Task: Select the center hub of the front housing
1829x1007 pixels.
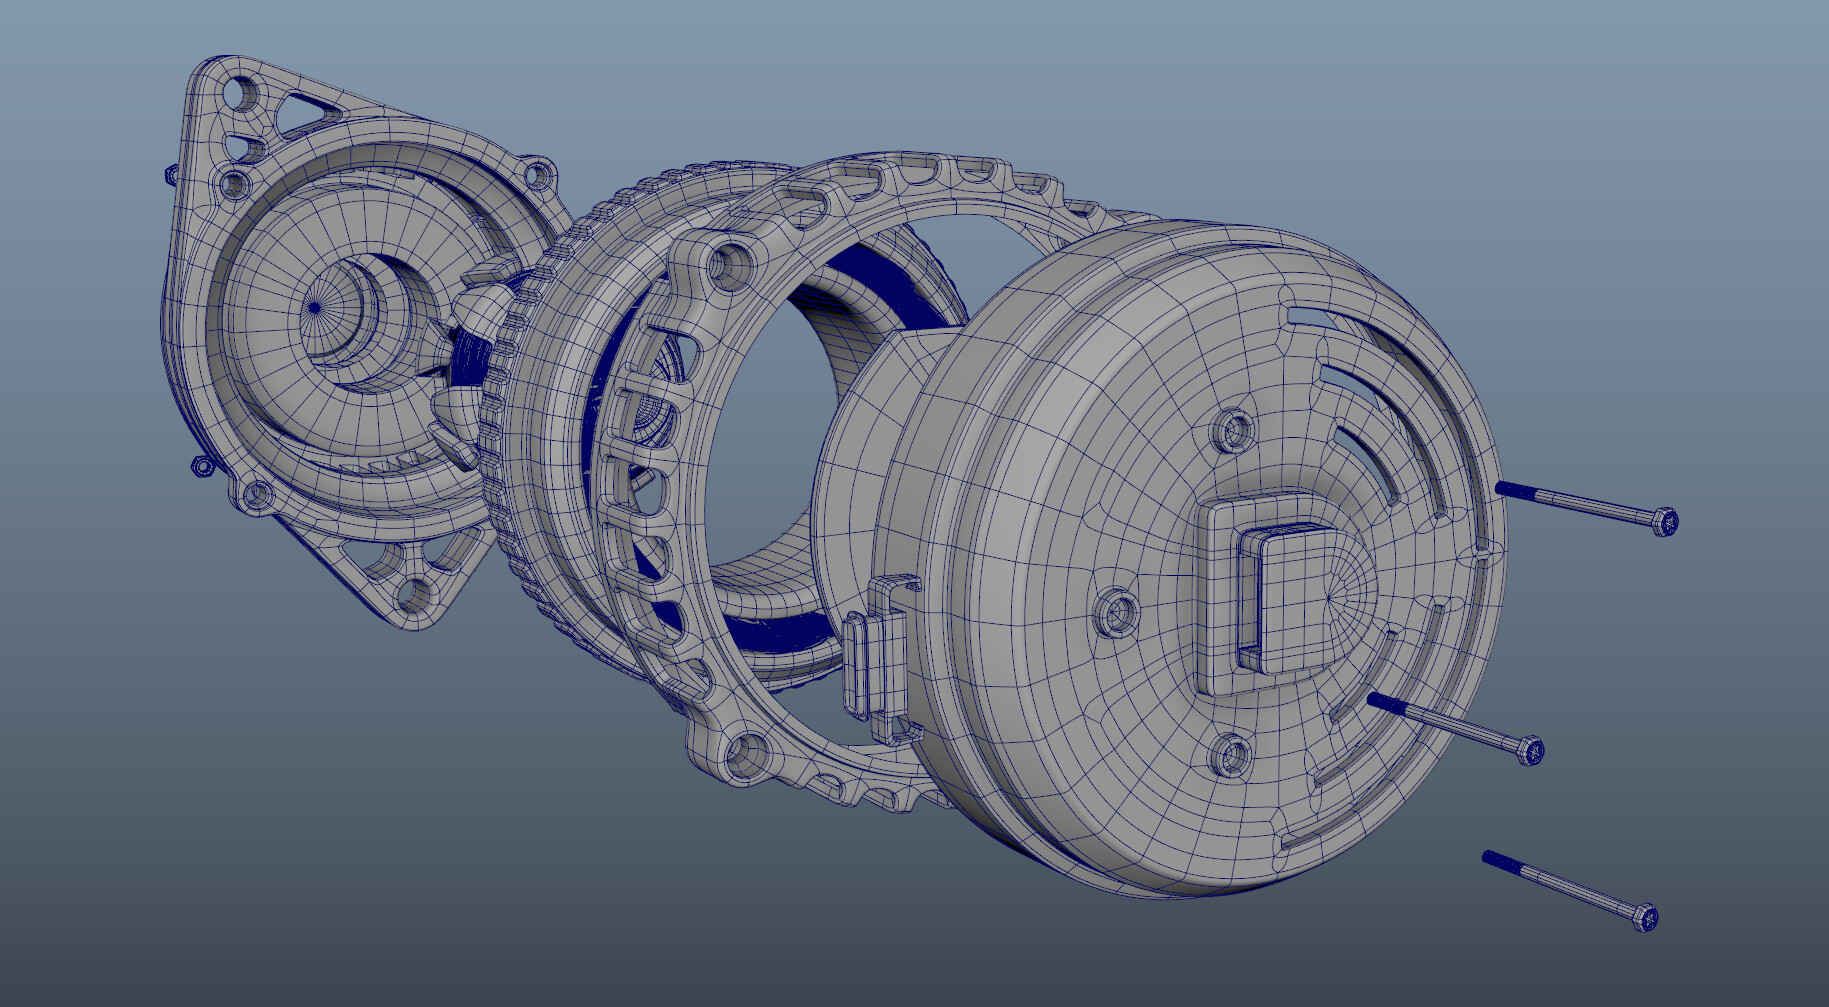Action: coord(334,318)
